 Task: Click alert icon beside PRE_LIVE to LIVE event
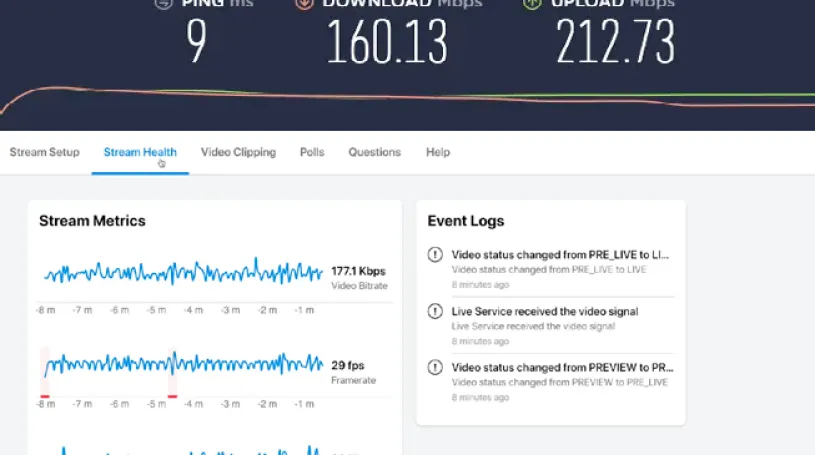coord(435,255)
